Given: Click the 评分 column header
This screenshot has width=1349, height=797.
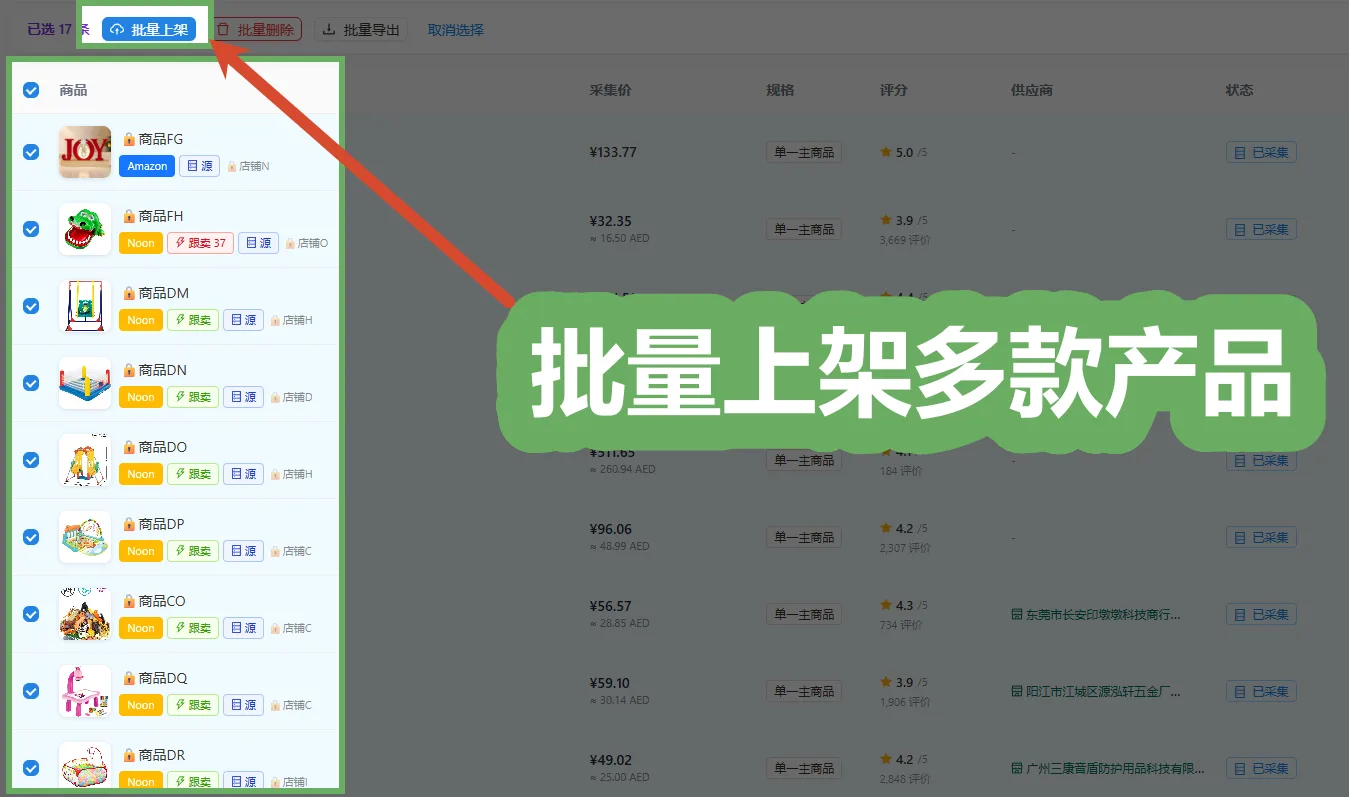Looking at the screenshot, I should [894, 90].
